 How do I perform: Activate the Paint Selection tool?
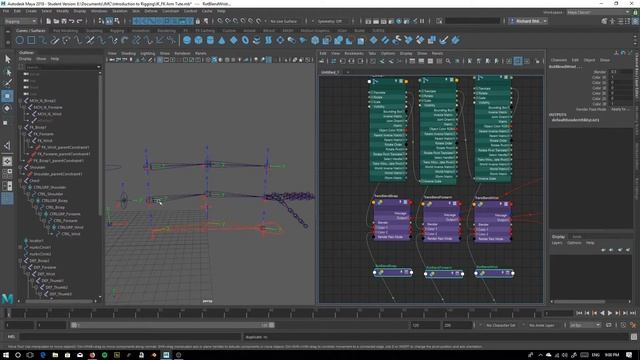(x=7, y=84)
